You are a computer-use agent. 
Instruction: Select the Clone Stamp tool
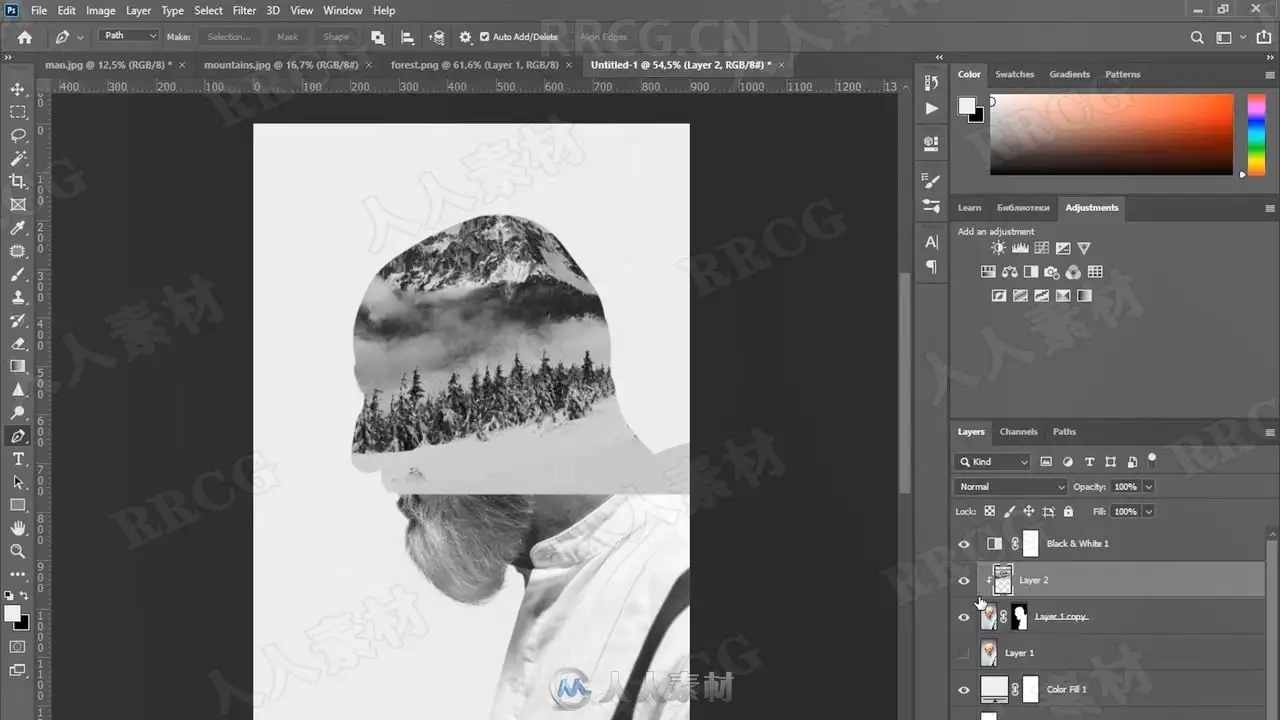click(x=18, y=297)
